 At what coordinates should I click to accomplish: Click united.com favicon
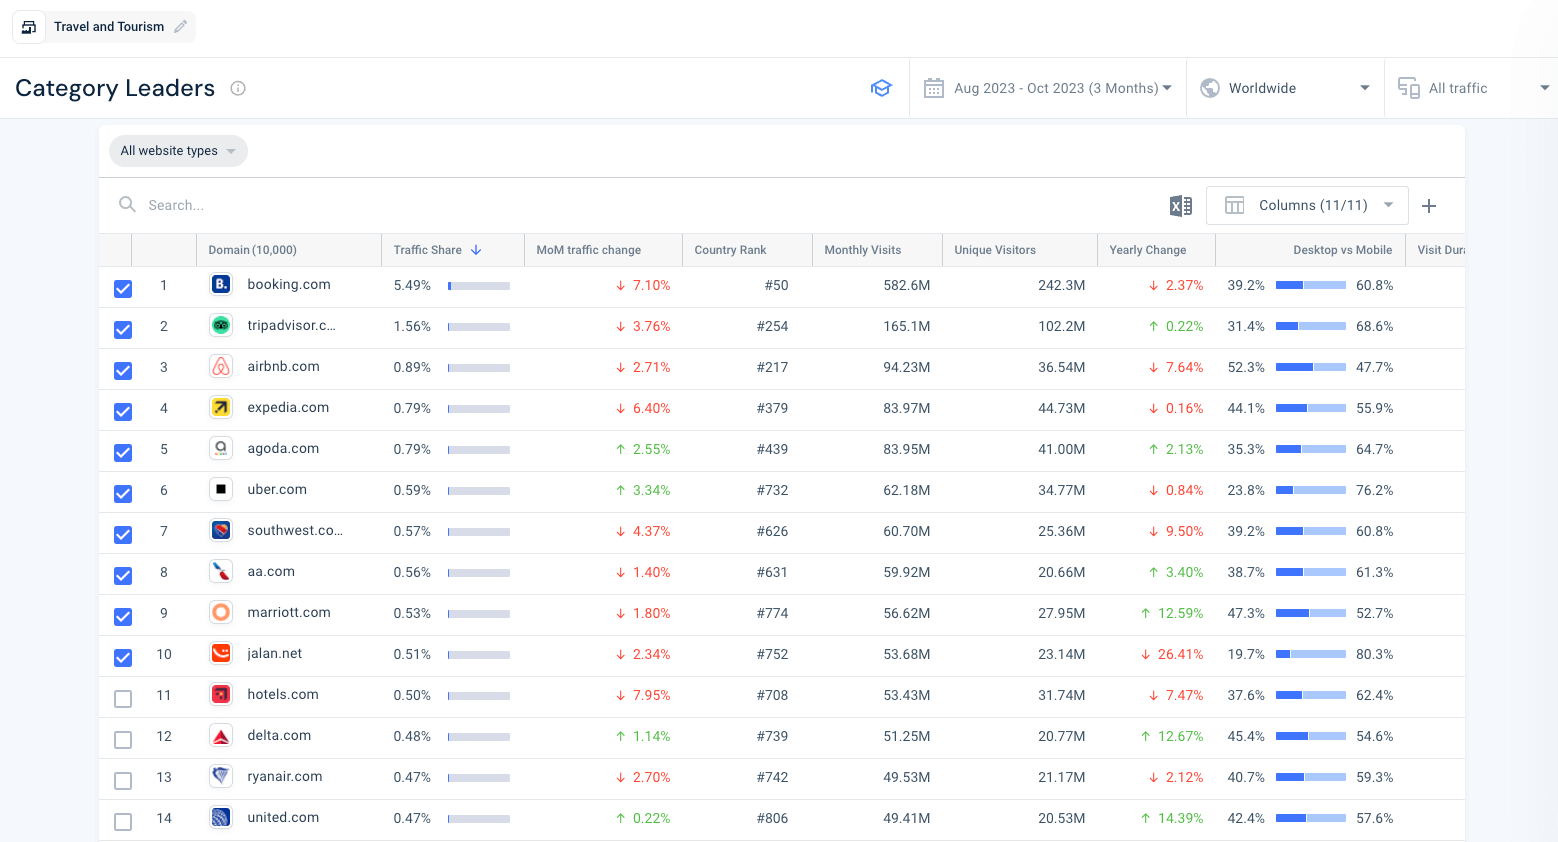(x=221, y=818)
